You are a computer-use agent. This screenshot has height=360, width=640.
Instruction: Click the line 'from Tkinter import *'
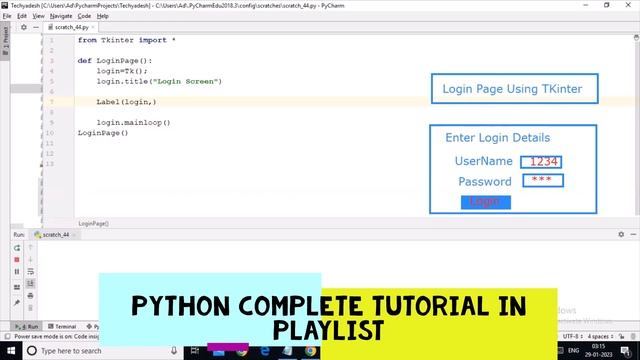coord(127,40)
